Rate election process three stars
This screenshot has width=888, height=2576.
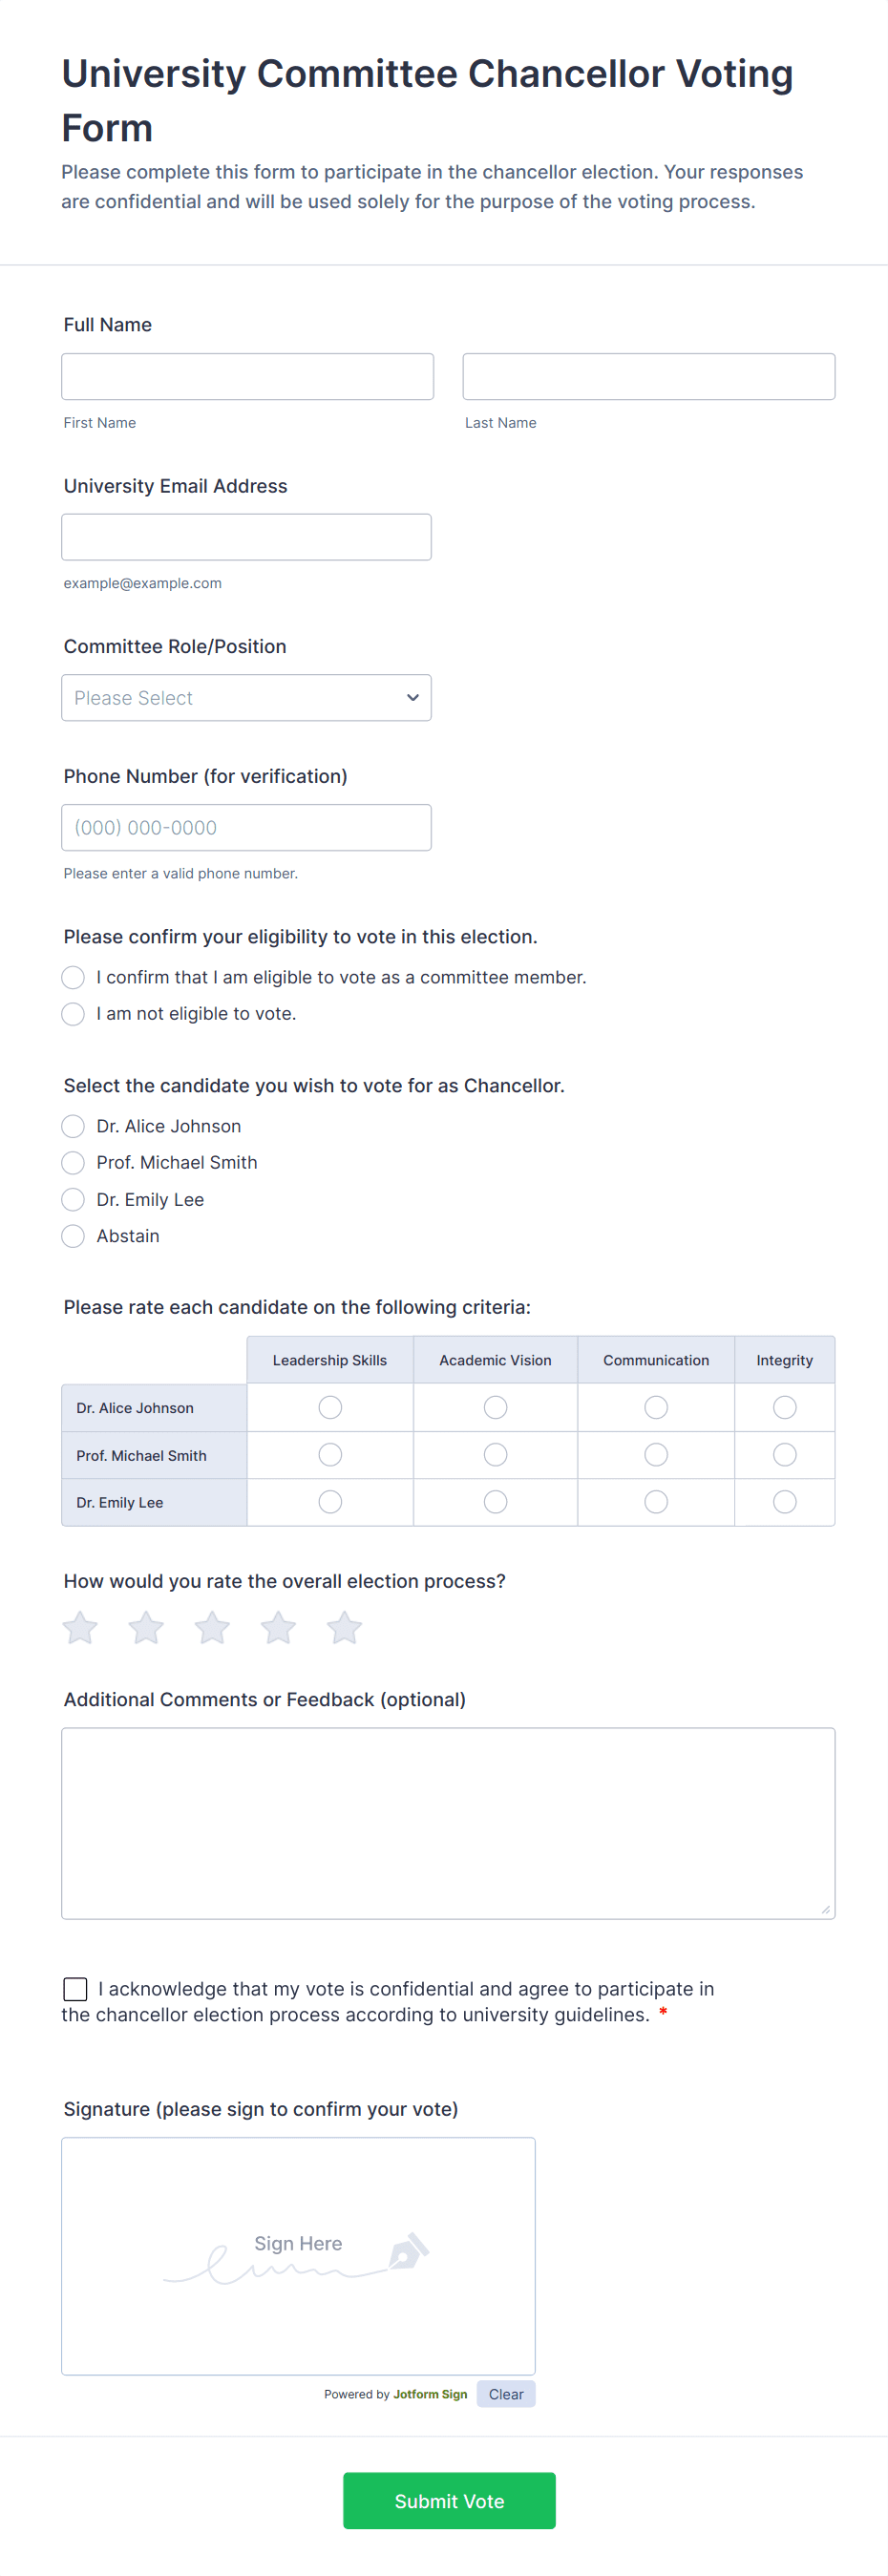coord(212,1627)
